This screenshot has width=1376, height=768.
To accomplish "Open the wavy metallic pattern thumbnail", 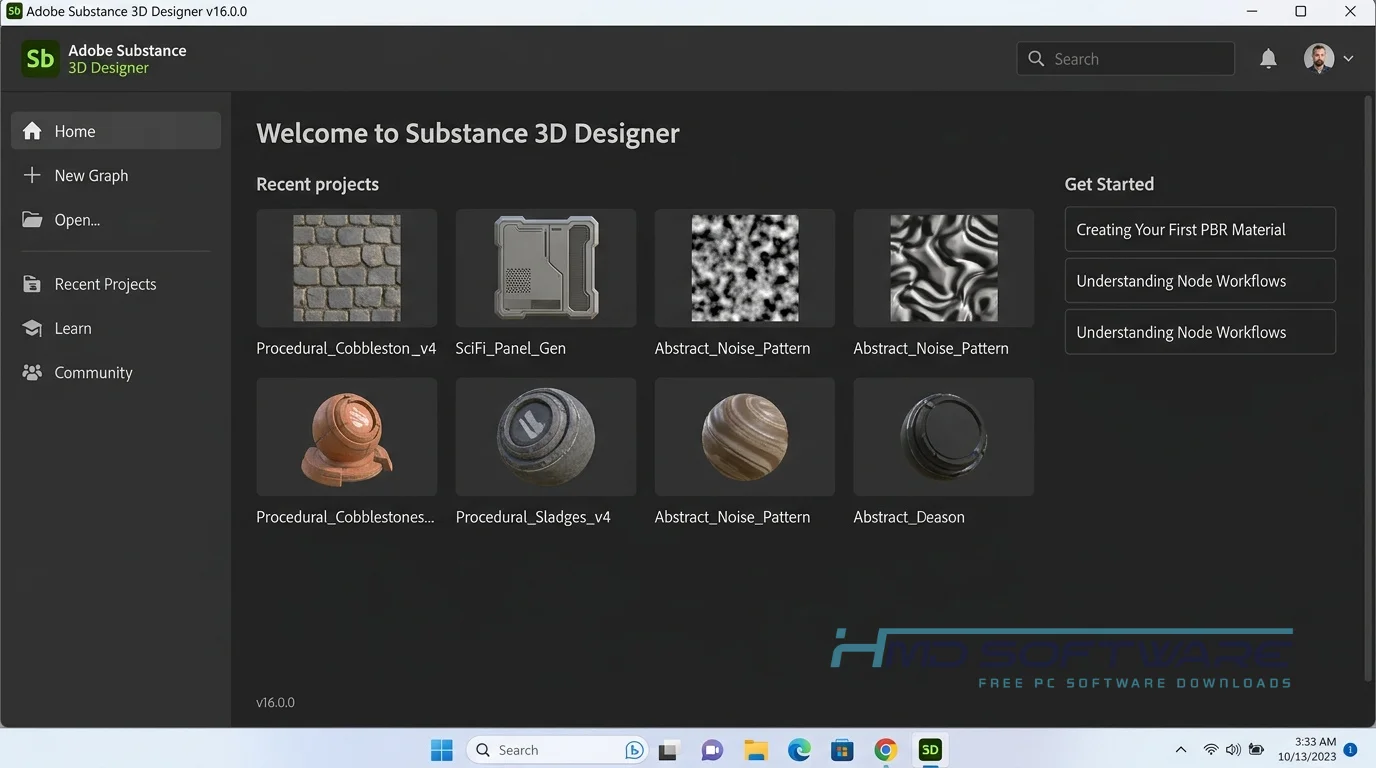I will pyautogui.click(x=943, y=268).
